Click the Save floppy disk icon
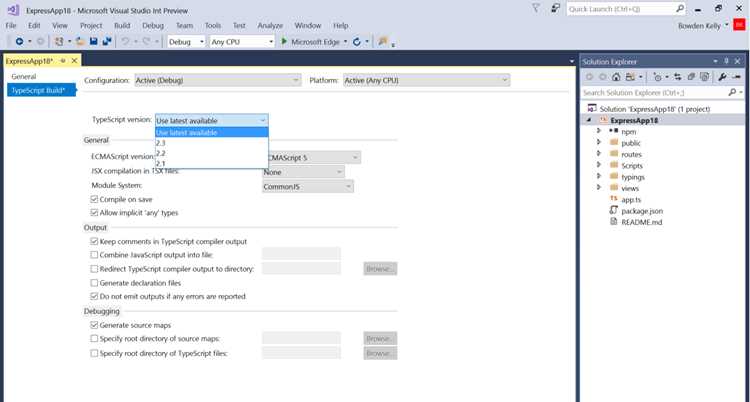The image size is (750, 402). (94, 42)
